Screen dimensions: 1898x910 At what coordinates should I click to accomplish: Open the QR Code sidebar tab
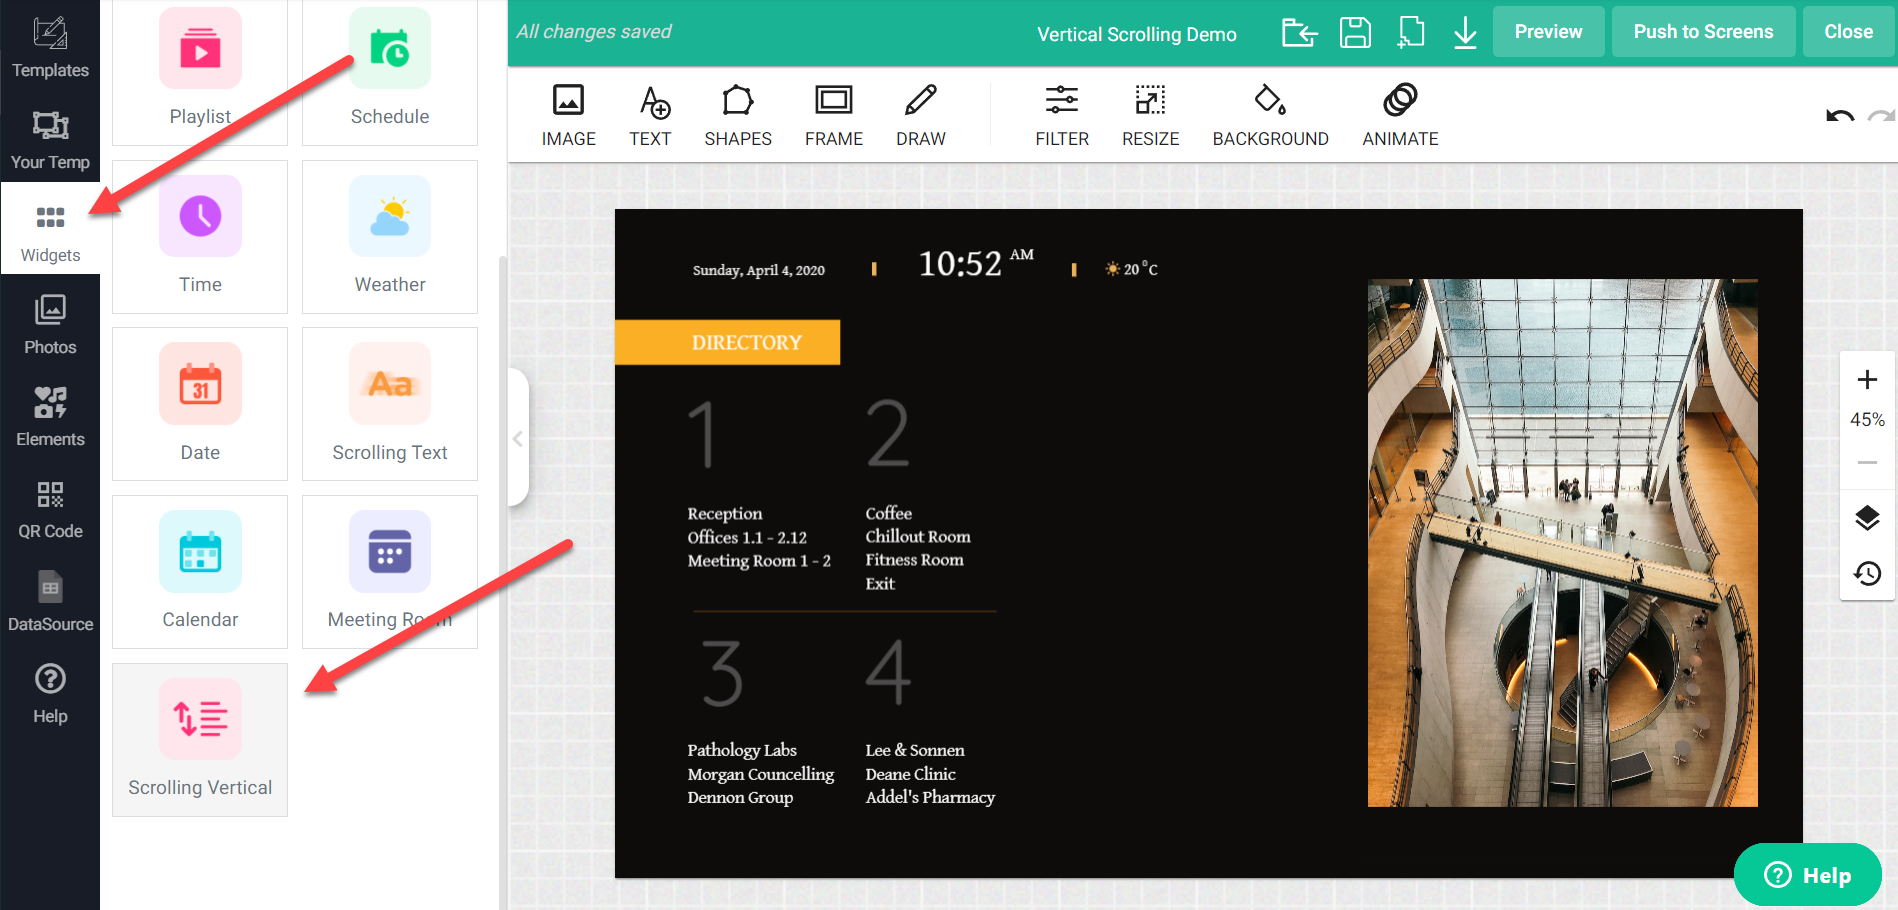[50, 509]
